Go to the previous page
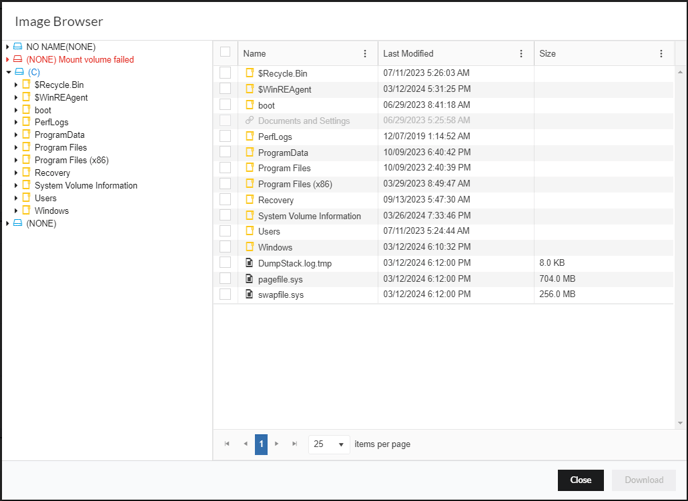This screenshot has height=501, width=688. (x=245, y=444)
